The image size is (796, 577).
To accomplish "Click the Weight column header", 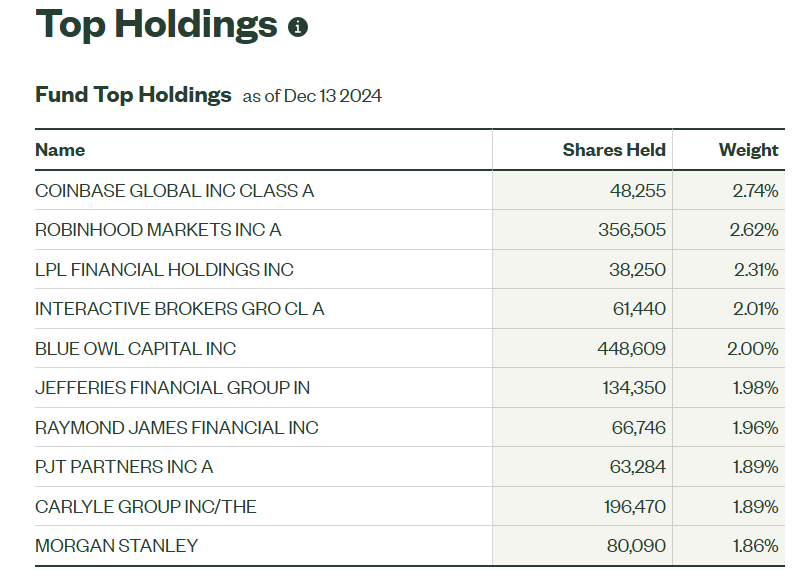I will [x=747, y=150].
